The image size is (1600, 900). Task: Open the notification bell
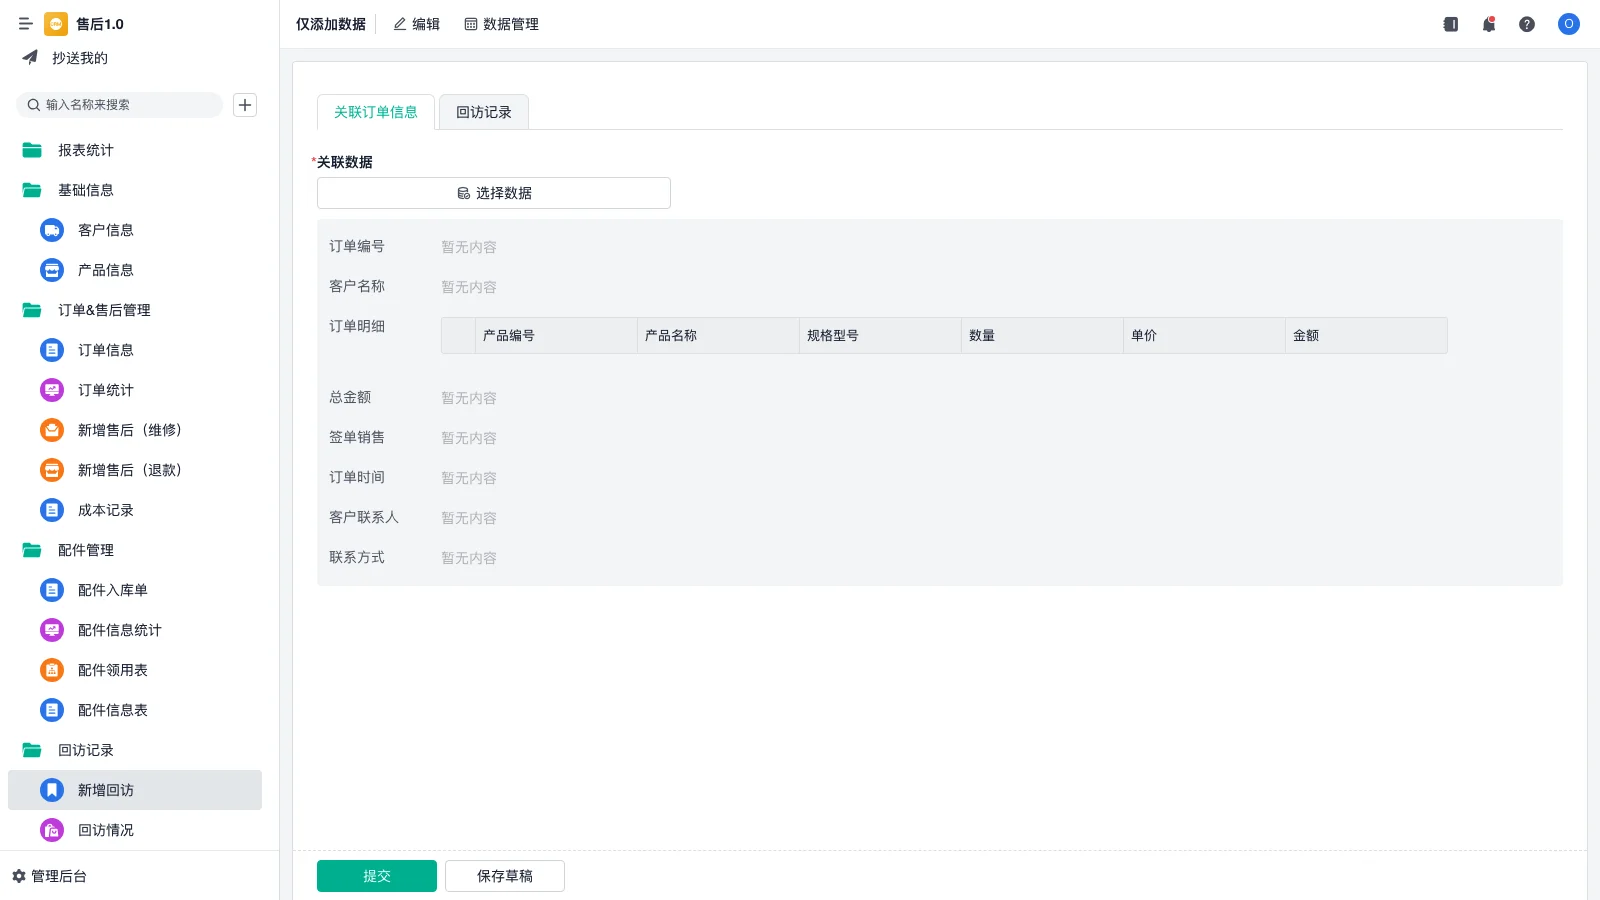(x=1489, y=24)
